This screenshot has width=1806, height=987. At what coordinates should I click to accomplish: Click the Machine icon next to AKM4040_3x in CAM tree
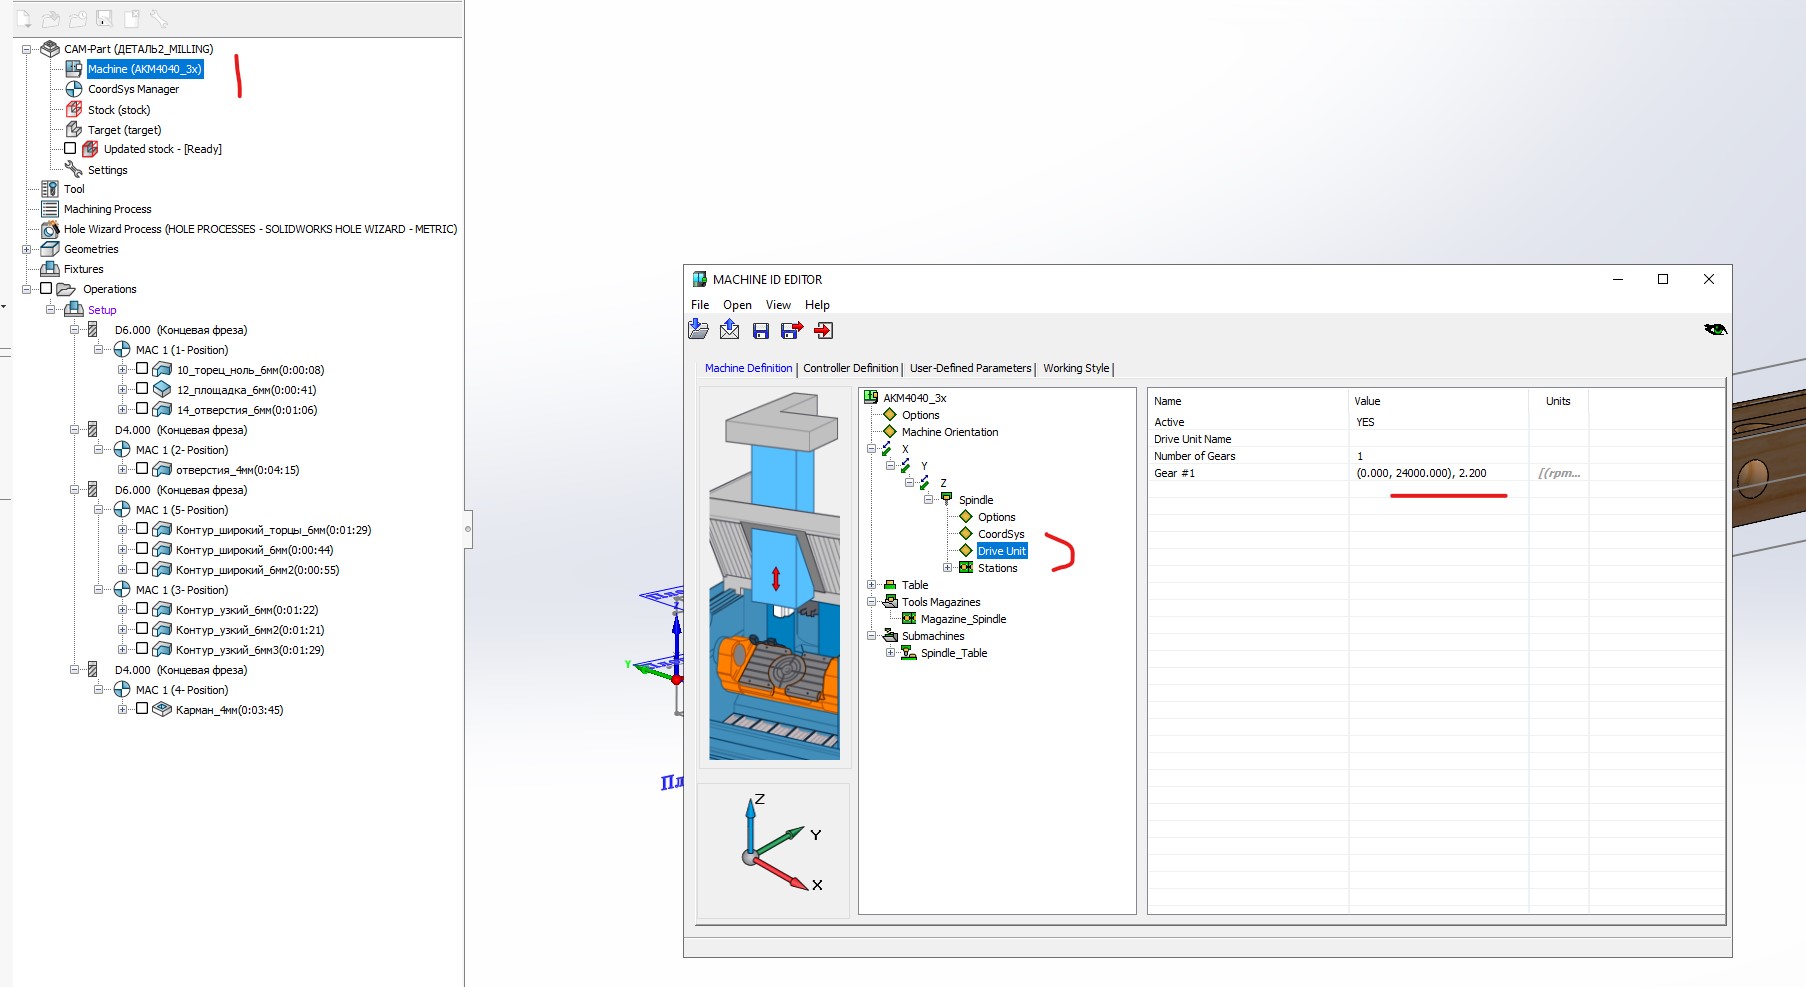click(74, 69)
